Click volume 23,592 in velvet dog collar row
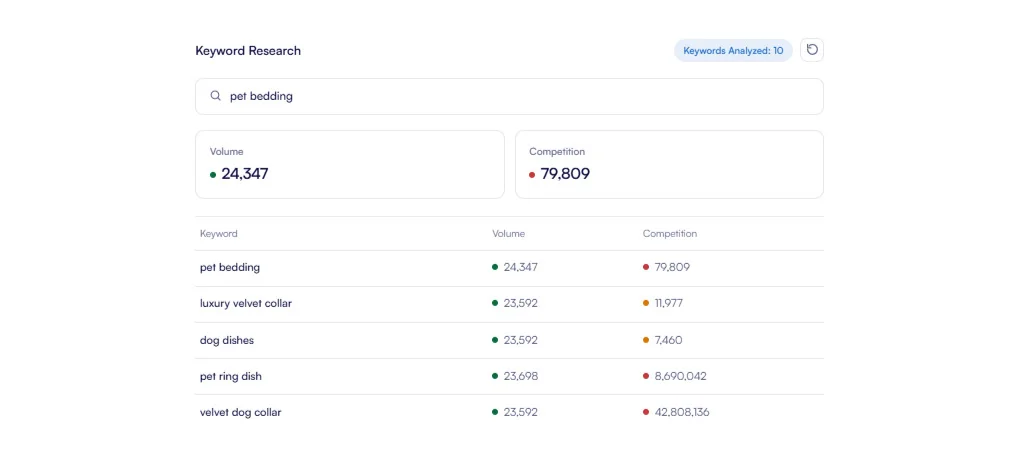The image size is (1026, 466). coord(520,412)
